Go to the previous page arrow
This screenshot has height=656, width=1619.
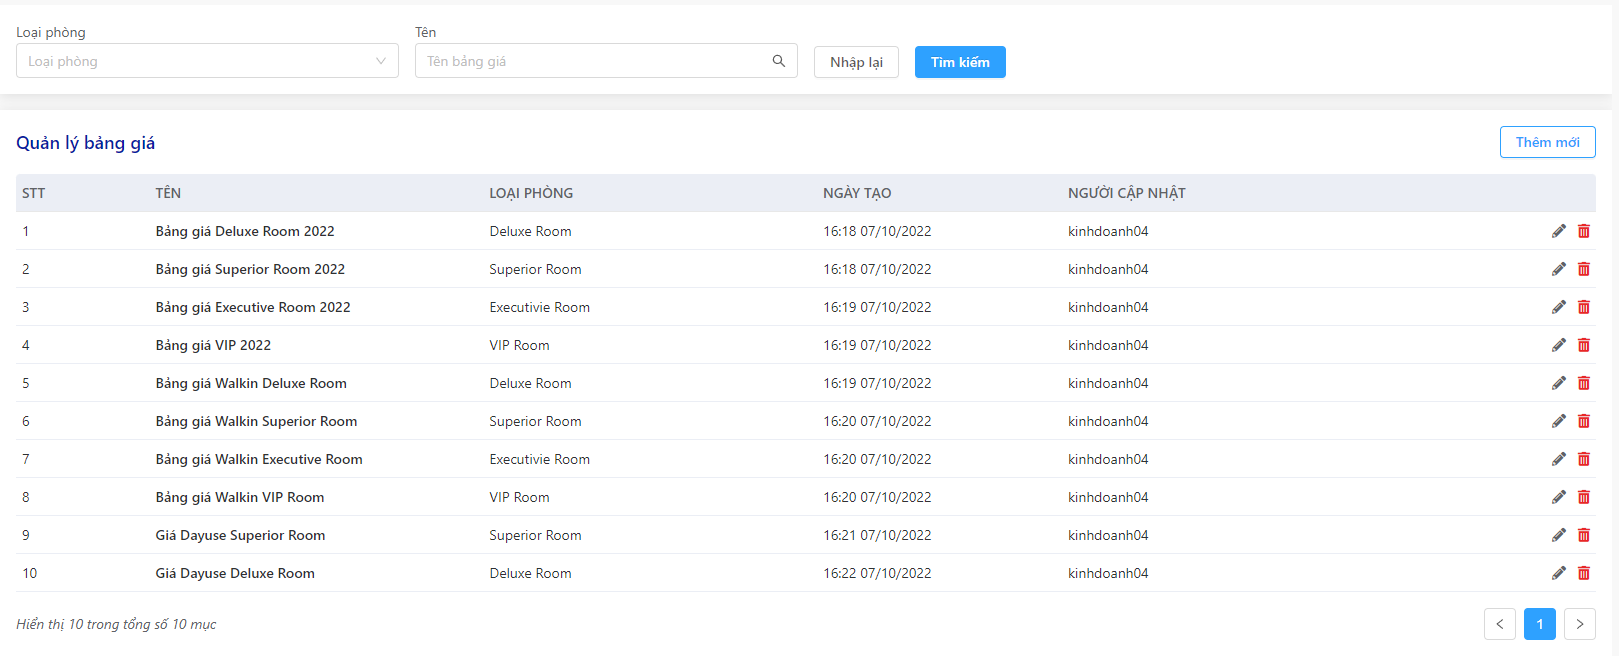point(1499,624)
